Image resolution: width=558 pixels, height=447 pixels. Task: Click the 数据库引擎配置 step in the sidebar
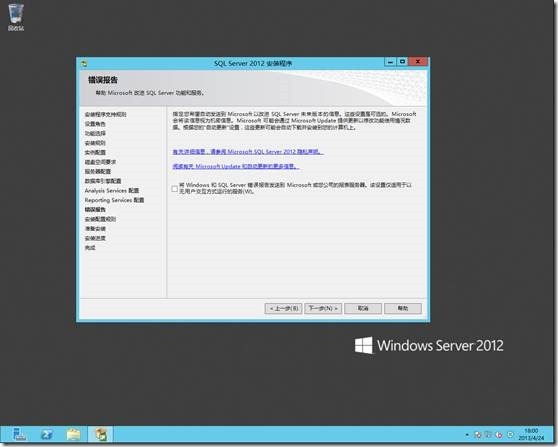(103, 181)
